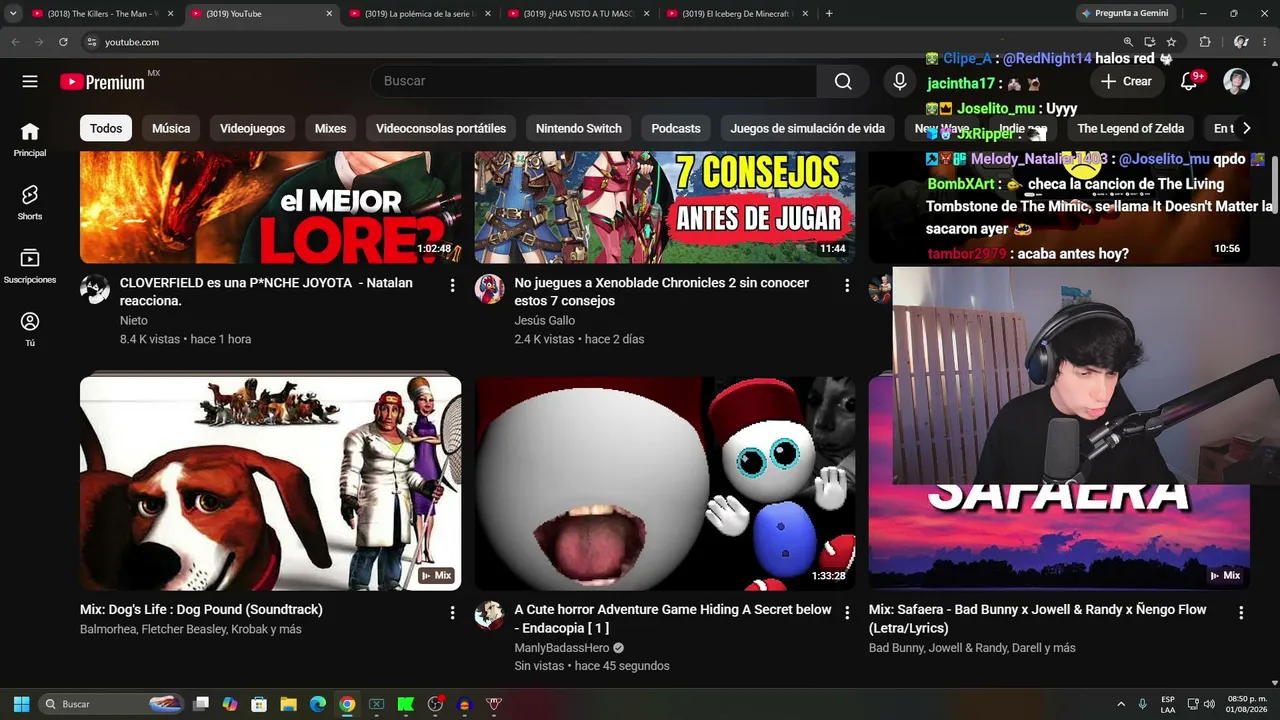
Task: Open Mix: Dog's Life Dog Pound title
Action: (x=201, y=610)
